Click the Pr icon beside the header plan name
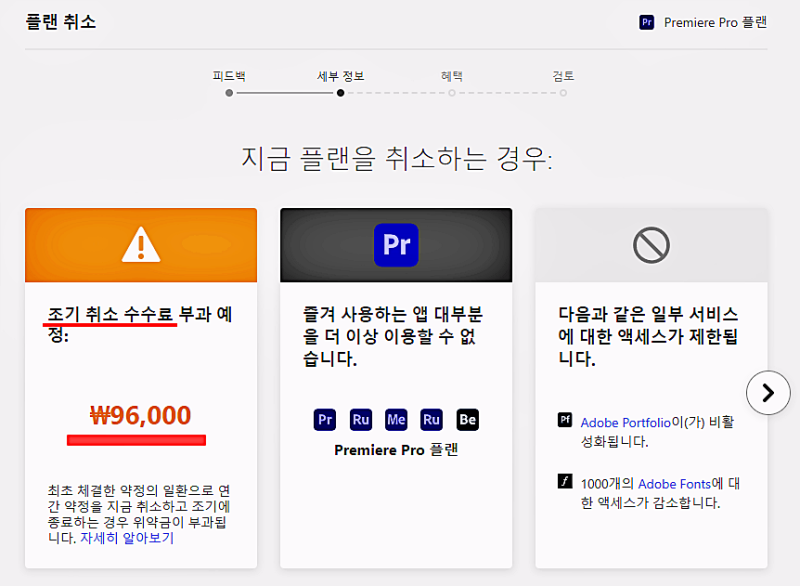 point(646,22)
